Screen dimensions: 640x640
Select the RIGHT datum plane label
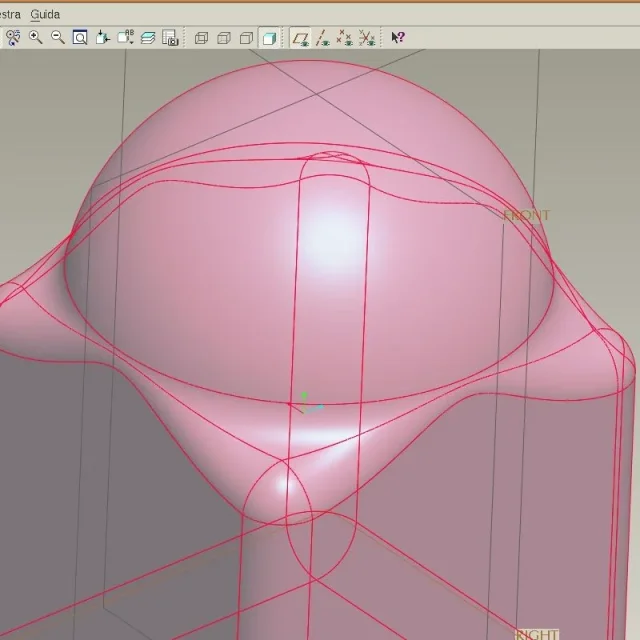537,634
